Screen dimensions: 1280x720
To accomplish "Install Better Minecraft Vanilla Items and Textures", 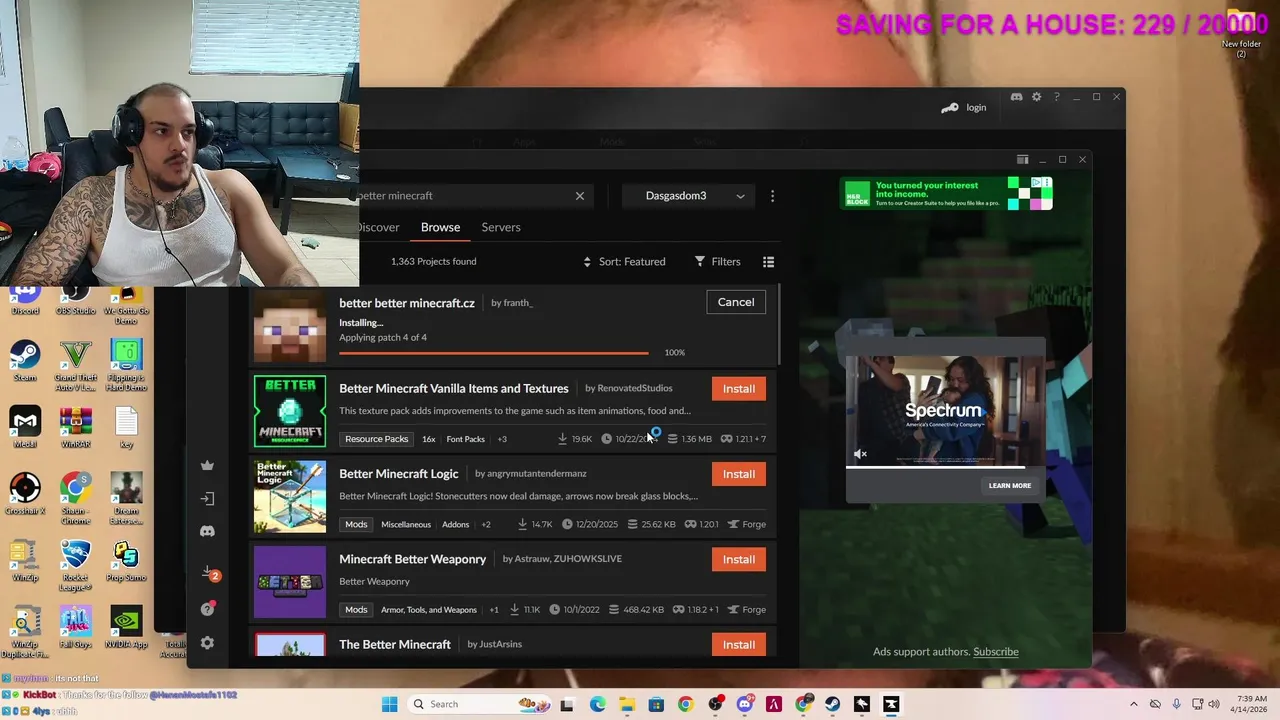I will pos(739,389).
